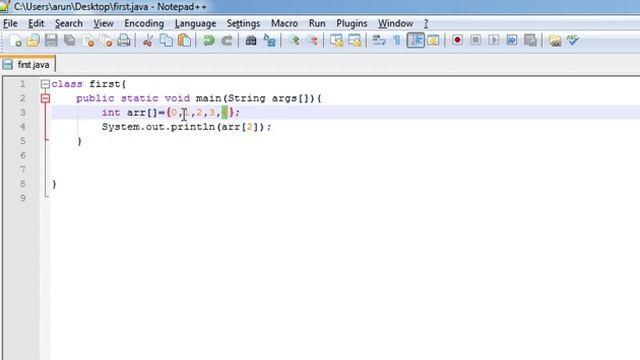The width and height of the screenshot is (640, 360).
Task: Click the Notepad++ title bar app icon
Action: tap(4, 7)
